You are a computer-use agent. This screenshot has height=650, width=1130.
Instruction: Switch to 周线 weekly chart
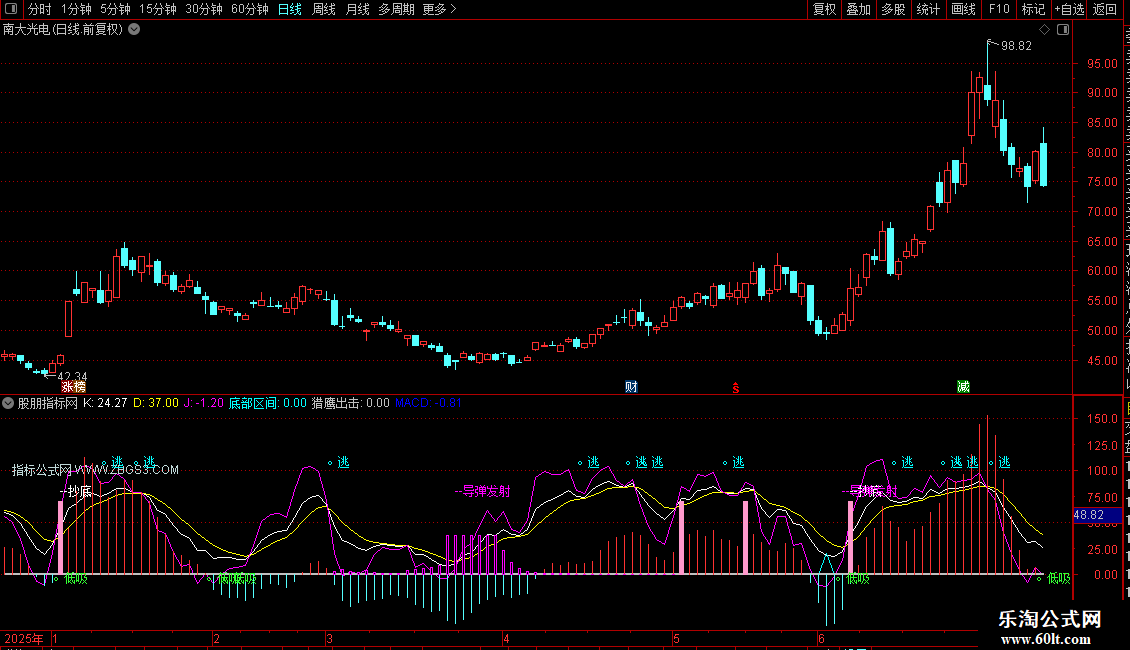324,9
